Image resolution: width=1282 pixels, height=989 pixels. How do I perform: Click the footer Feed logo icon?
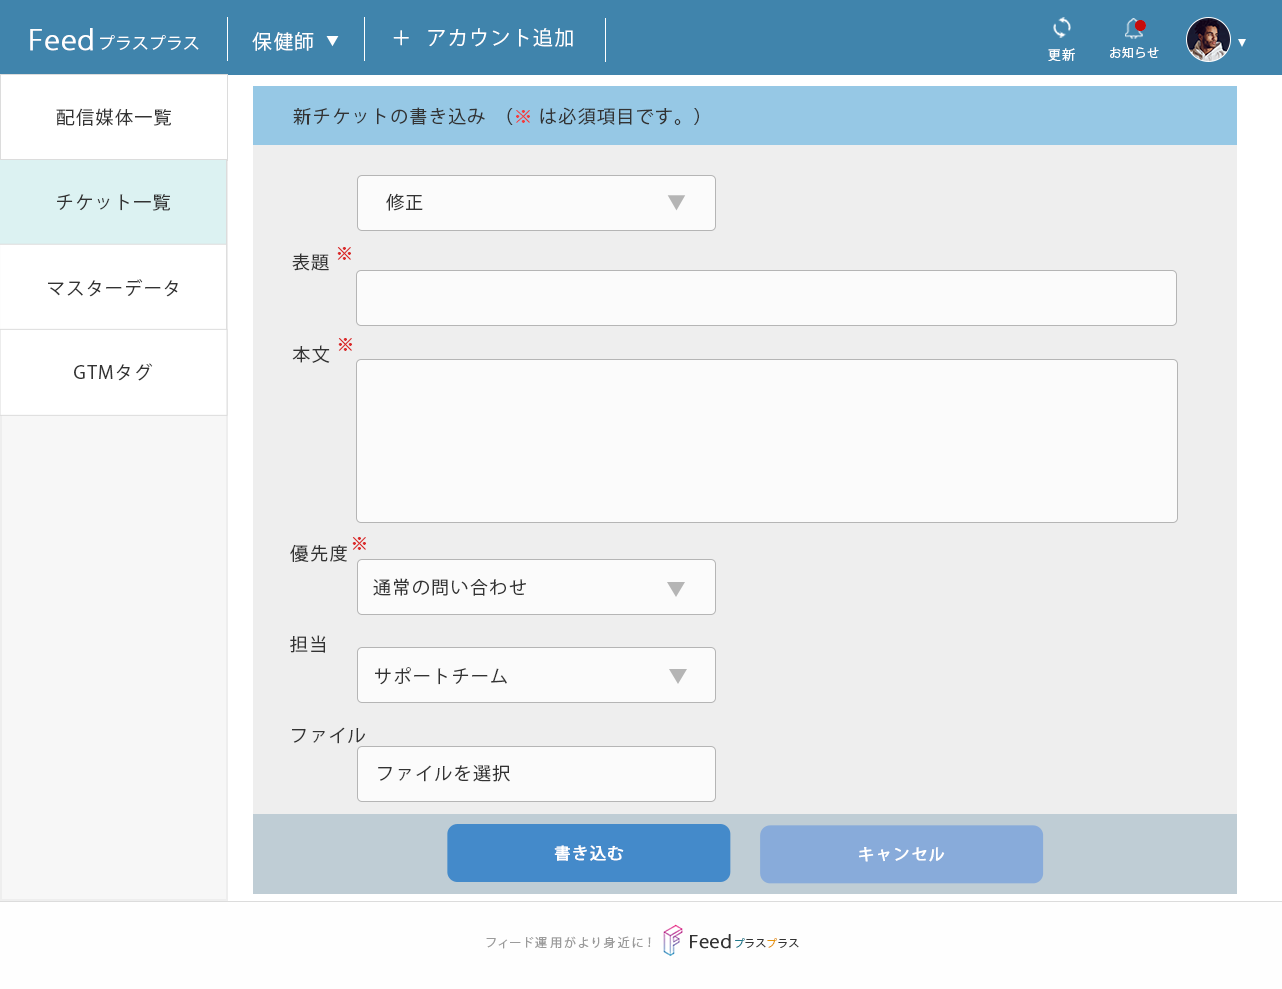pos(673,940)
